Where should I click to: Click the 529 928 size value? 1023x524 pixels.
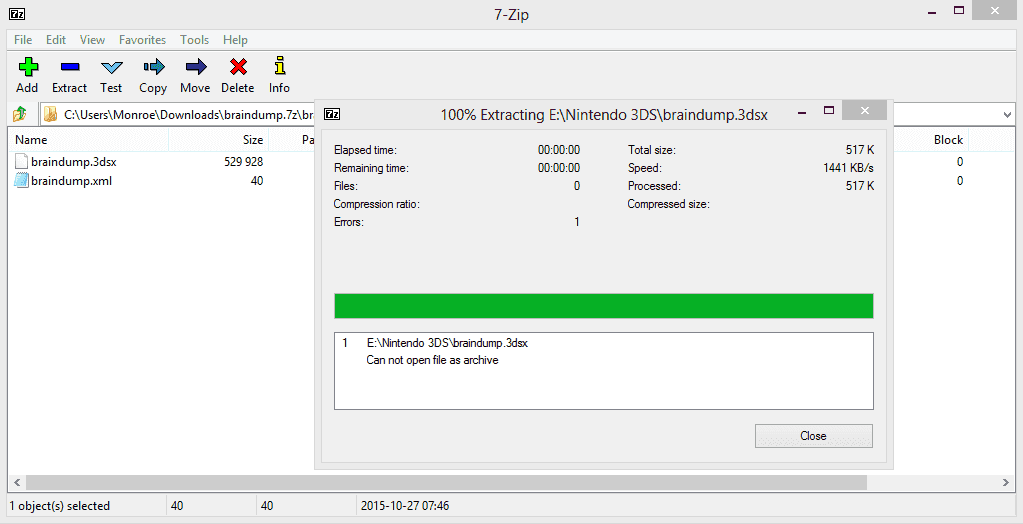coord(243,161)
